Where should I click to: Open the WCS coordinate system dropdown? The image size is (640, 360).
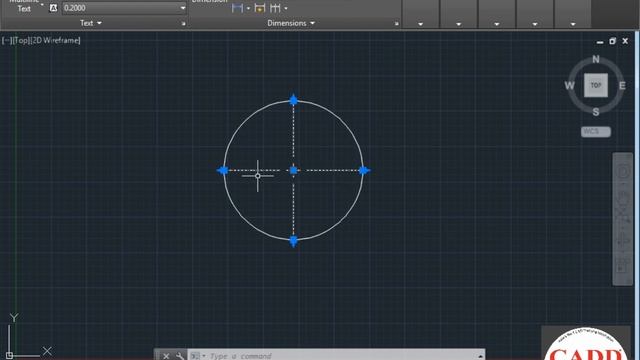click(x=596, y=131)
